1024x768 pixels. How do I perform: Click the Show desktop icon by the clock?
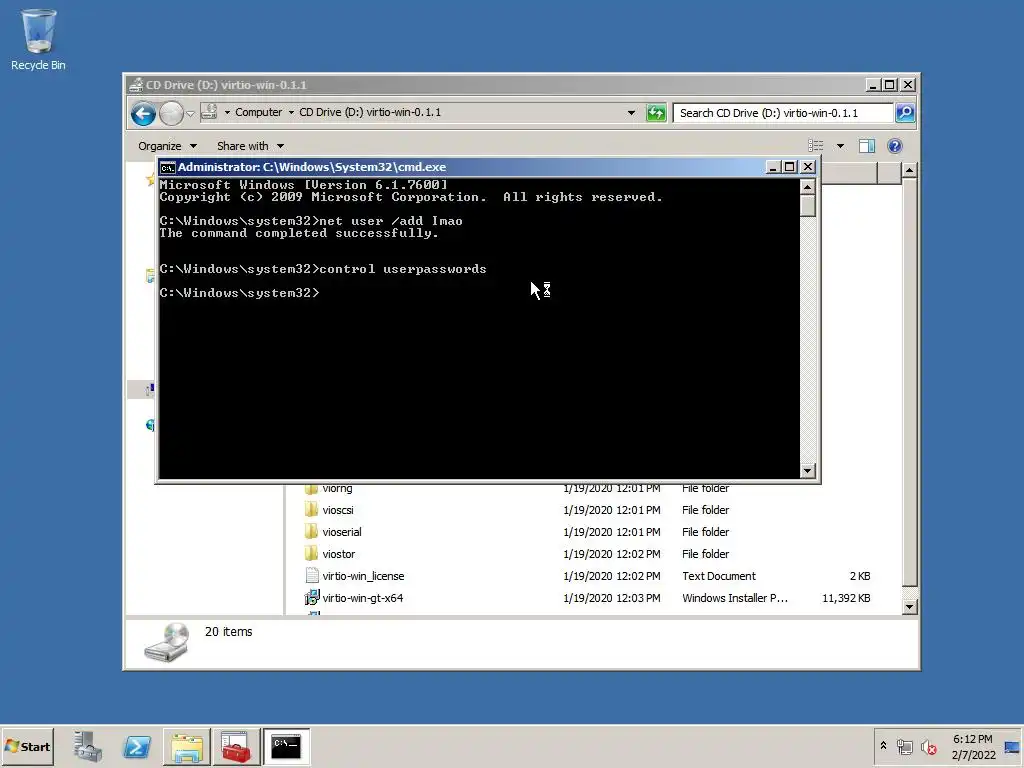(x=1012, y=747)
